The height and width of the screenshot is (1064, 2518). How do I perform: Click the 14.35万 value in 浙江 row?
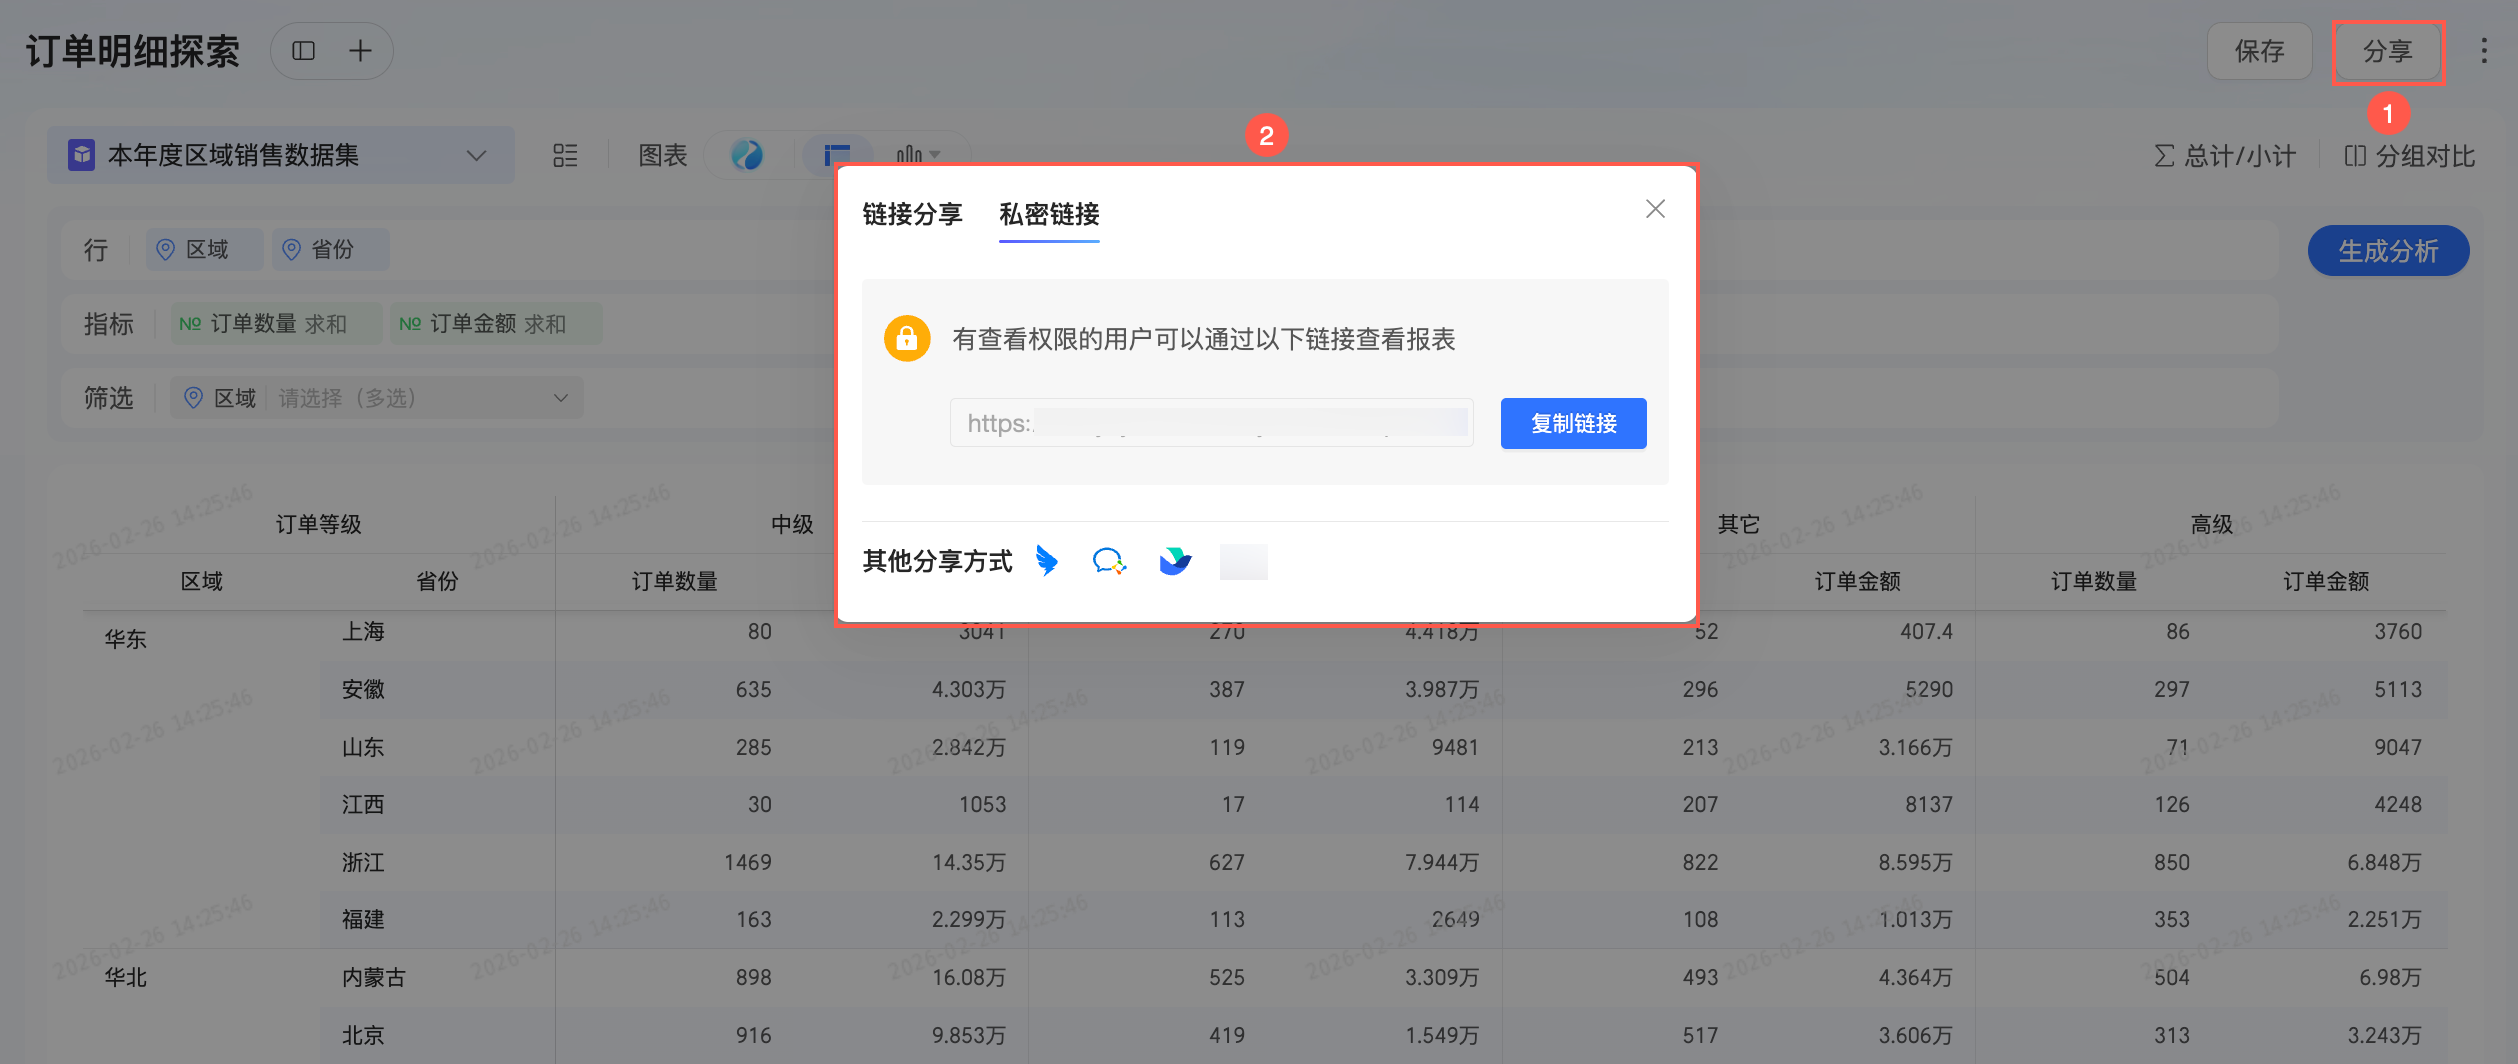pos(968,862)
